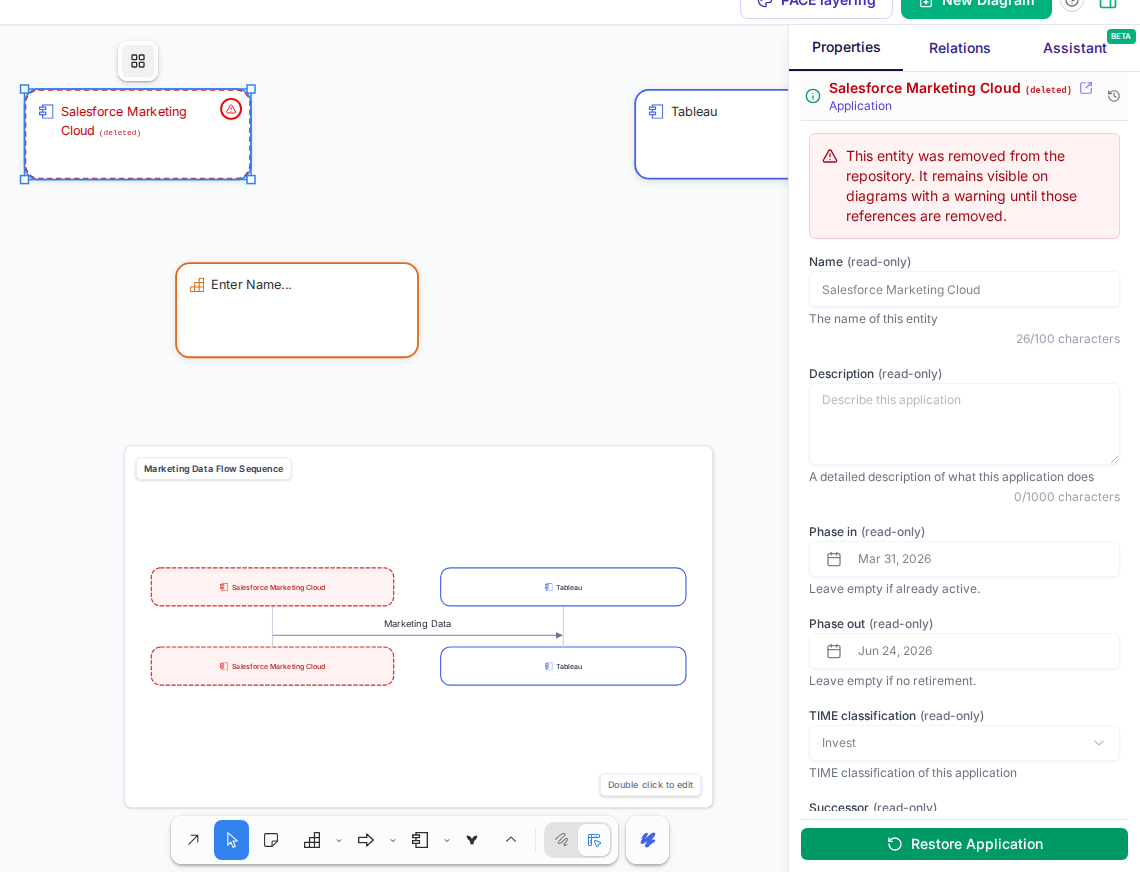1140x872 pixels.
Task: Select the Enter Name capability card
Action: [x=297, y=311]
